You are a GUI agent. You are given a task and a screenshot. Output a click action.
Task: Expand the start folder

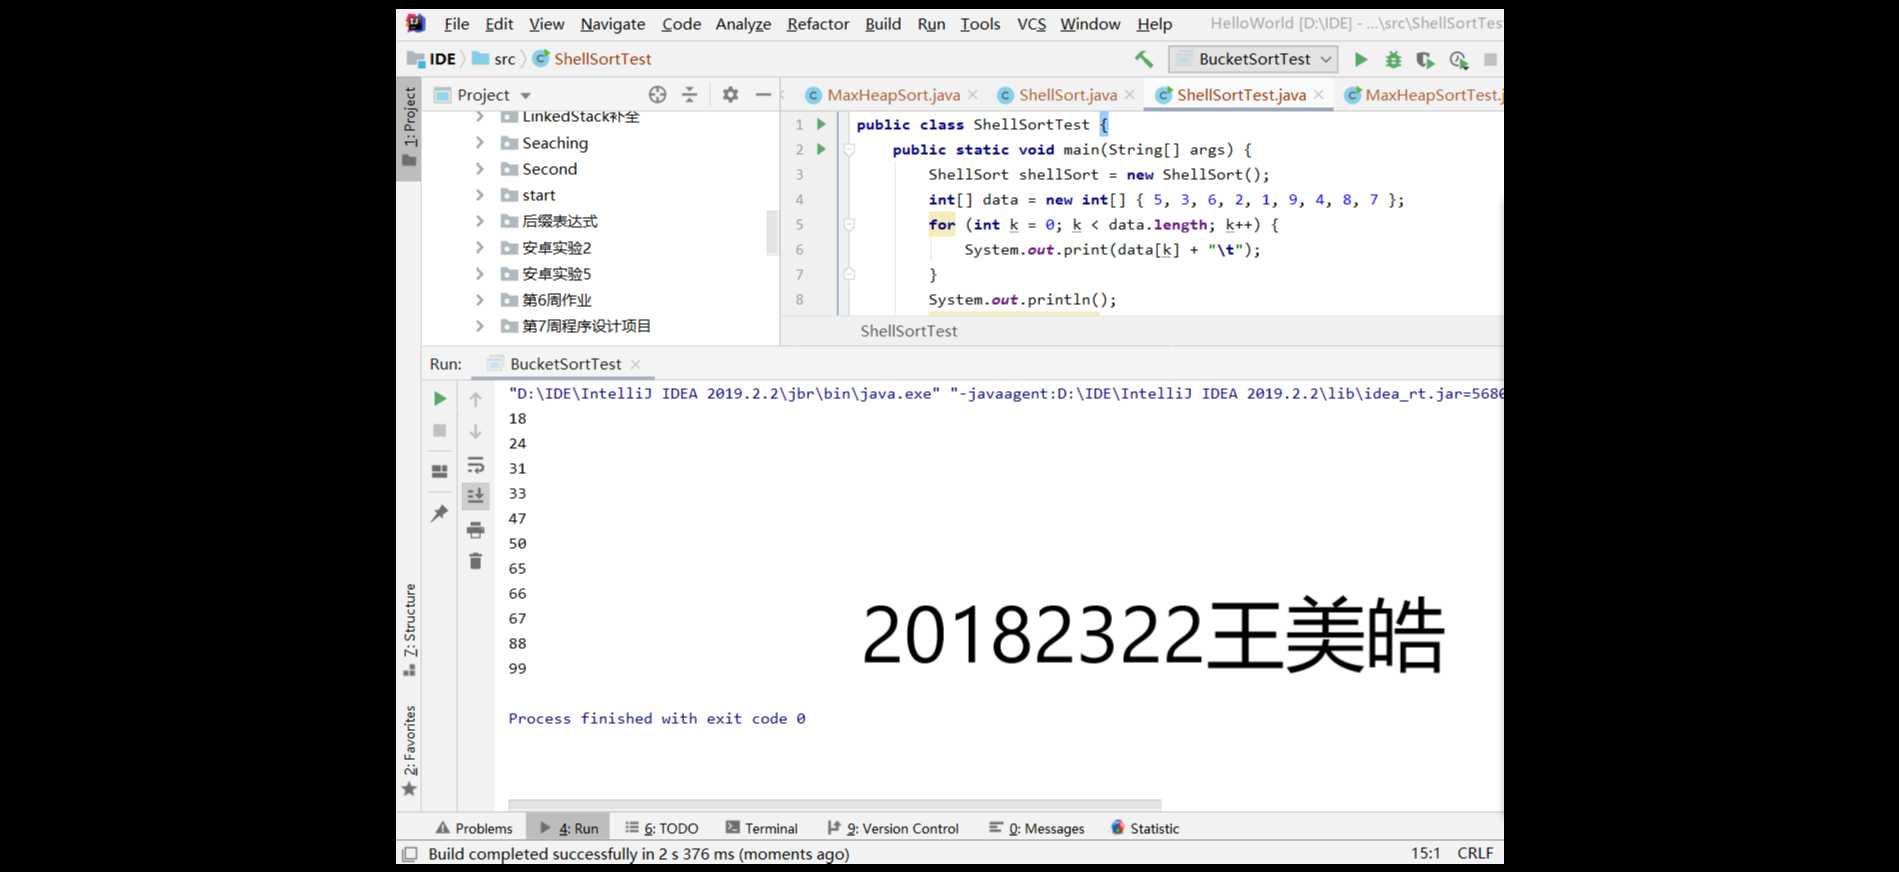[480, 195]
